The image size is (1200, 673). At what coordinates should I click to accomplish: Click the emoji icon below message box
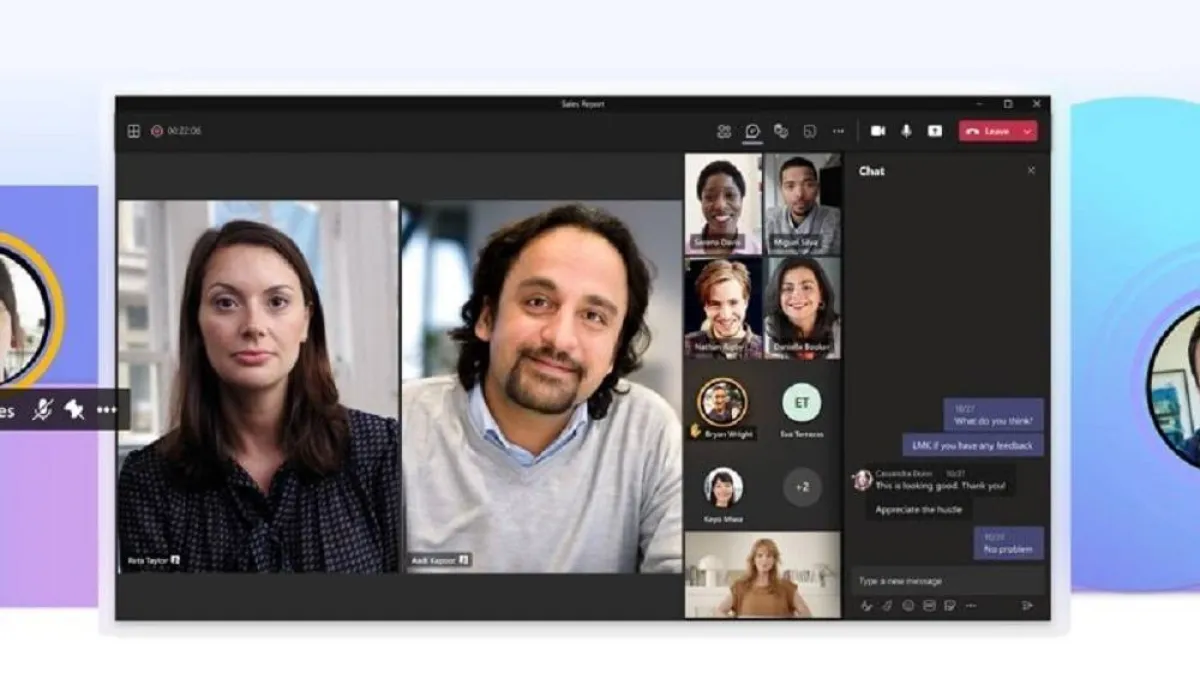tap(908, 605)
